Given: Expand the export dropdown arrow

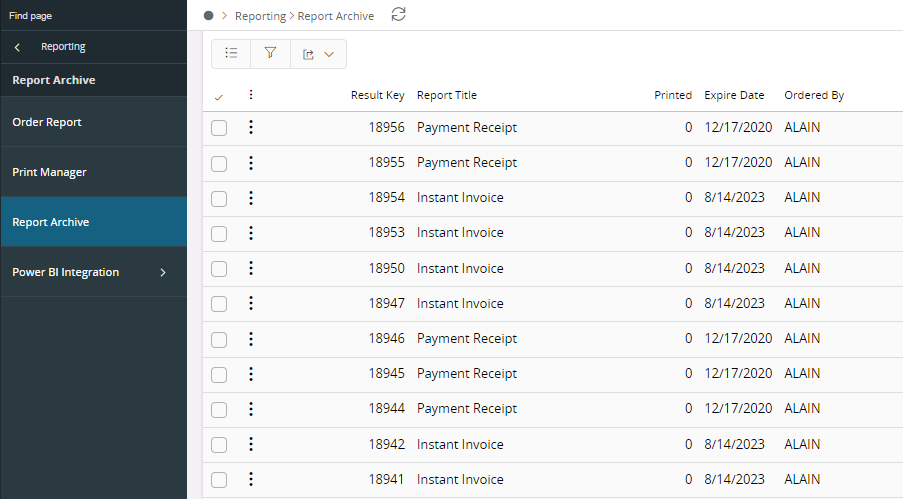Looking at the screenshot, I should 329,54.
